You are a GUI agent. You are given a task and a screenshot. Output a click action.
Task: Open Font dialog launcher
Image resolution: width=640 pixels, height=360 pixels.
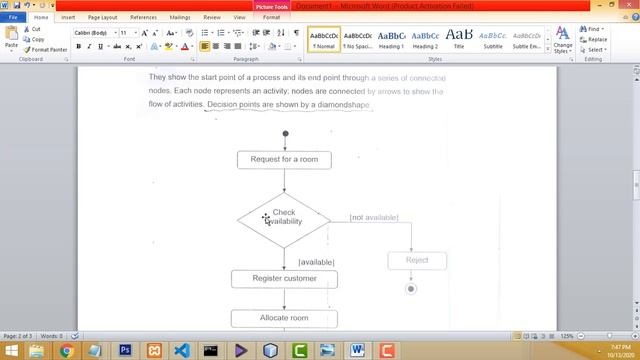[x=193, y=60]
